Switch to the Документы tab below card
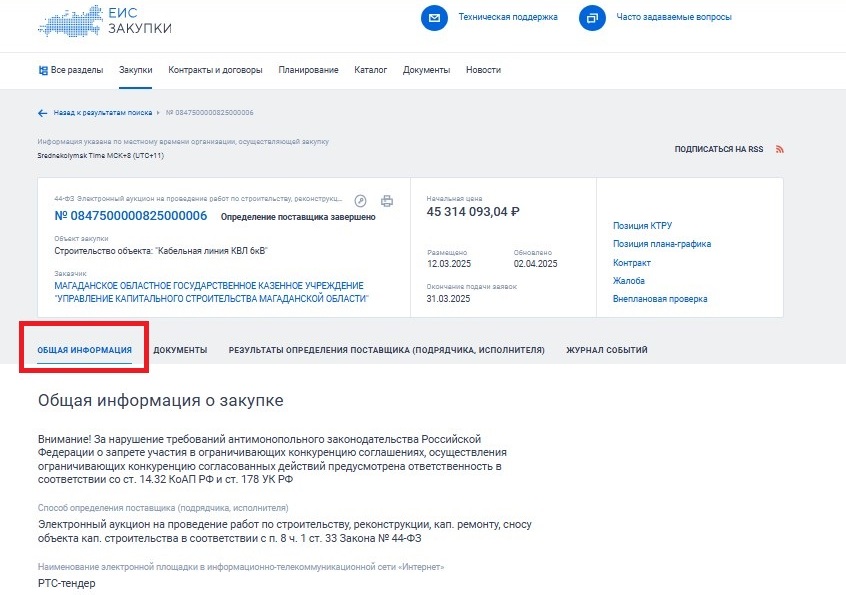 click(x=180, y=350)
